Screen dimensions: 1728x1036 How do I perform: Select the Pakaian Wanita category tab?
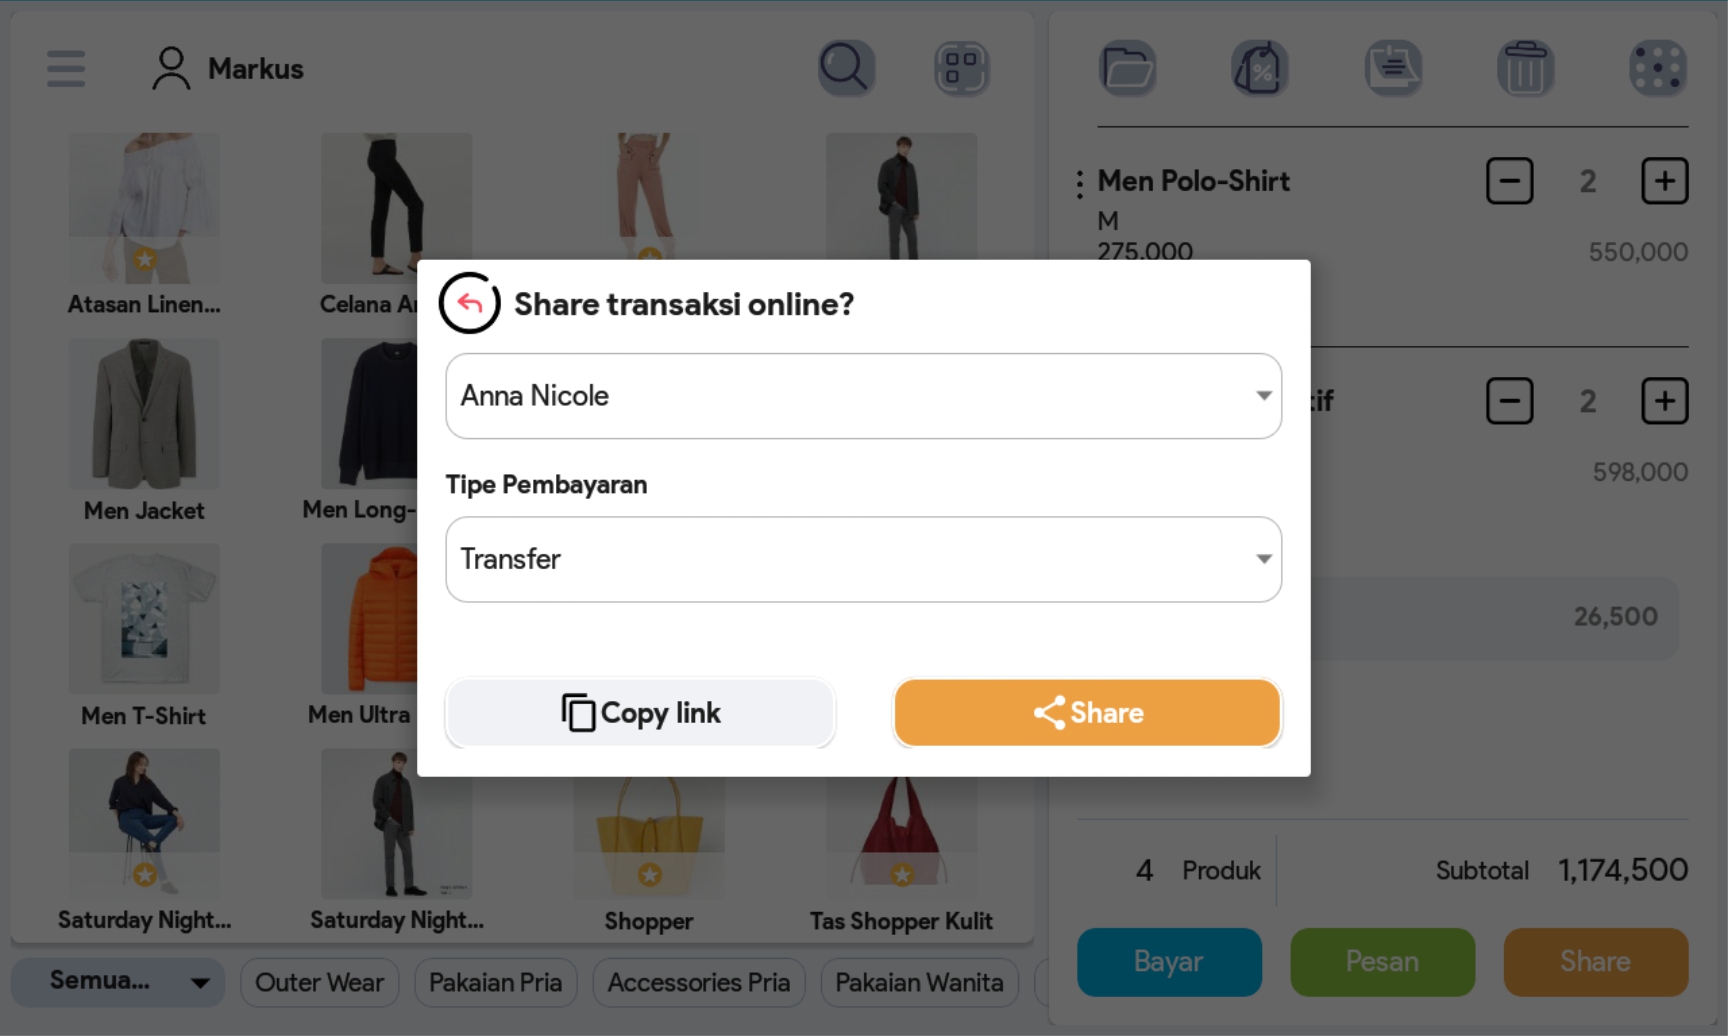tap(919, 982)
